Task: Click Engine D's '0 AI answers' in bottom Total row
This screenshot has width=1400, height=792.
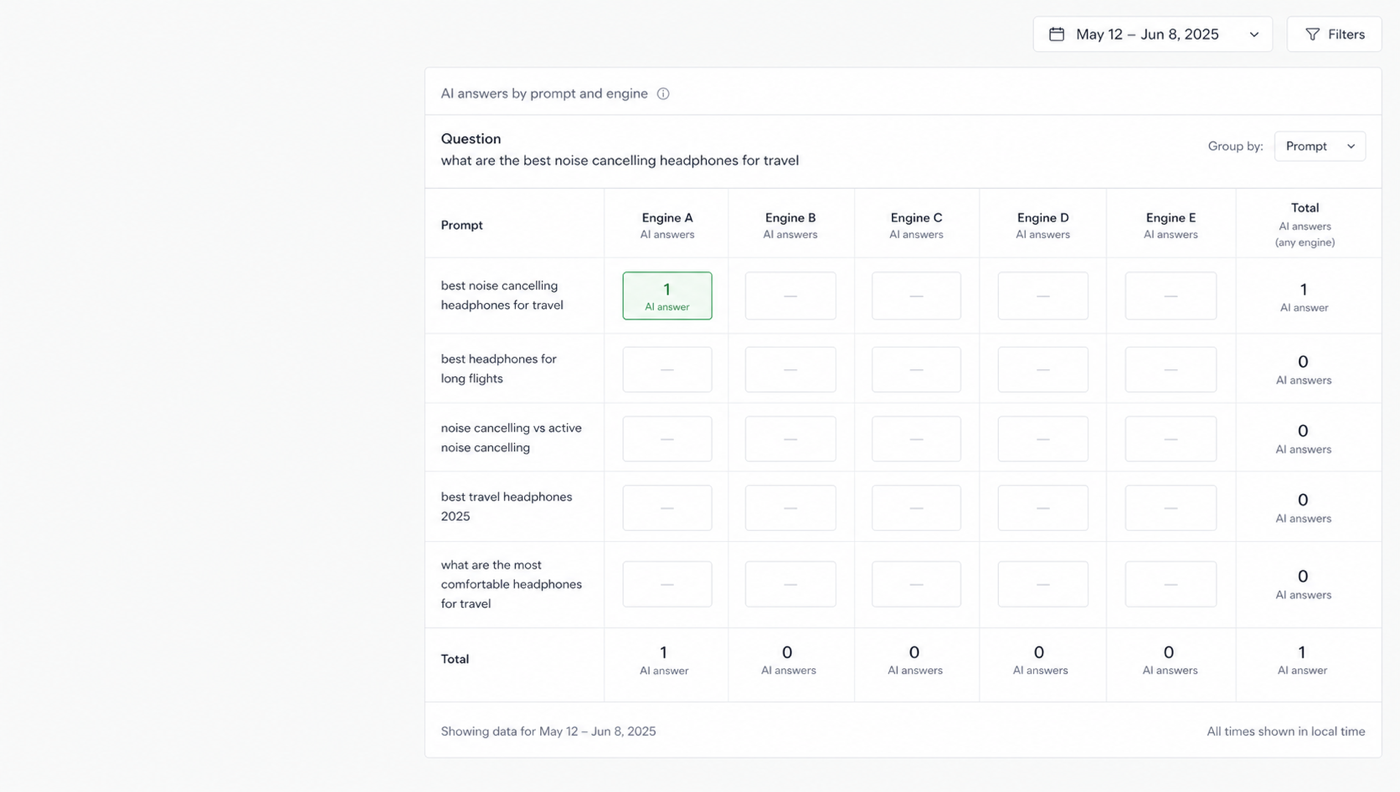Action: [x=1040, y=660]
